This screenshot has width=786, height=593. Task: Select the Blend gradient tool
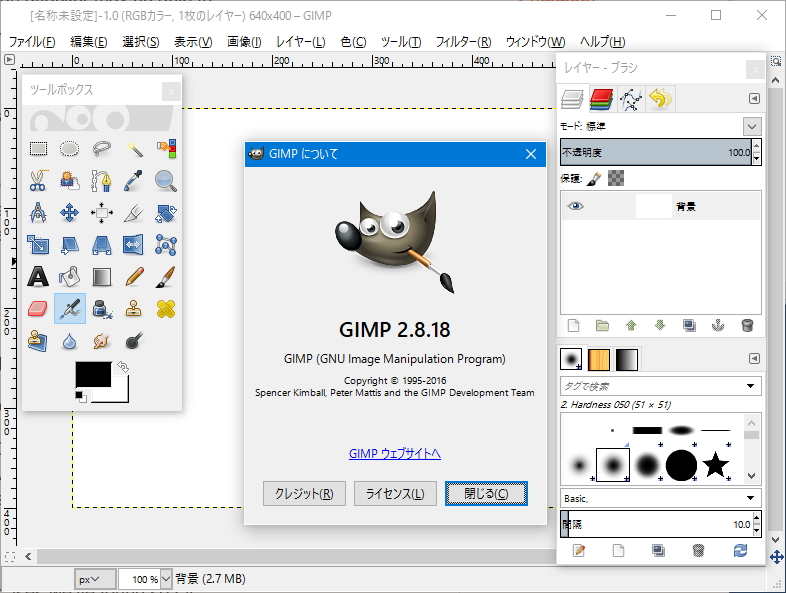[x=102, y=277]
